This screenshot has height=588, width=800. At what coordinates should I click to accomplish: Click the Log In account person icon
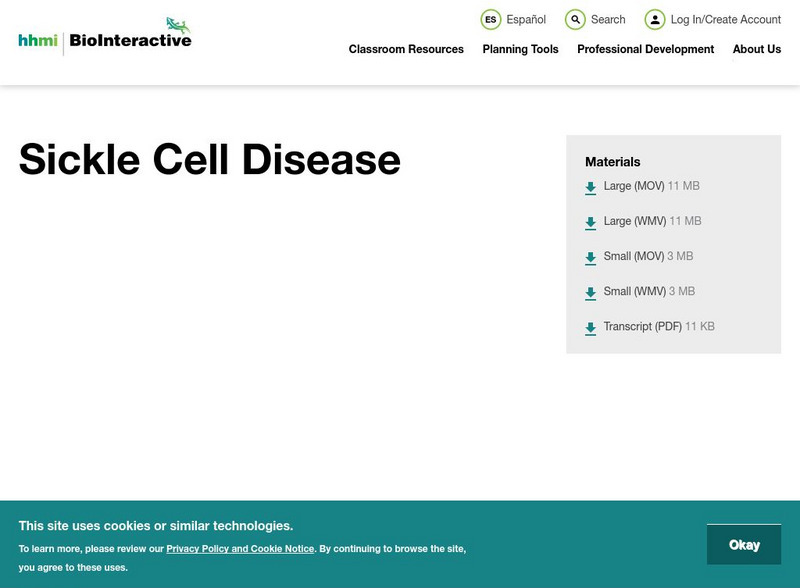(655, 18)
